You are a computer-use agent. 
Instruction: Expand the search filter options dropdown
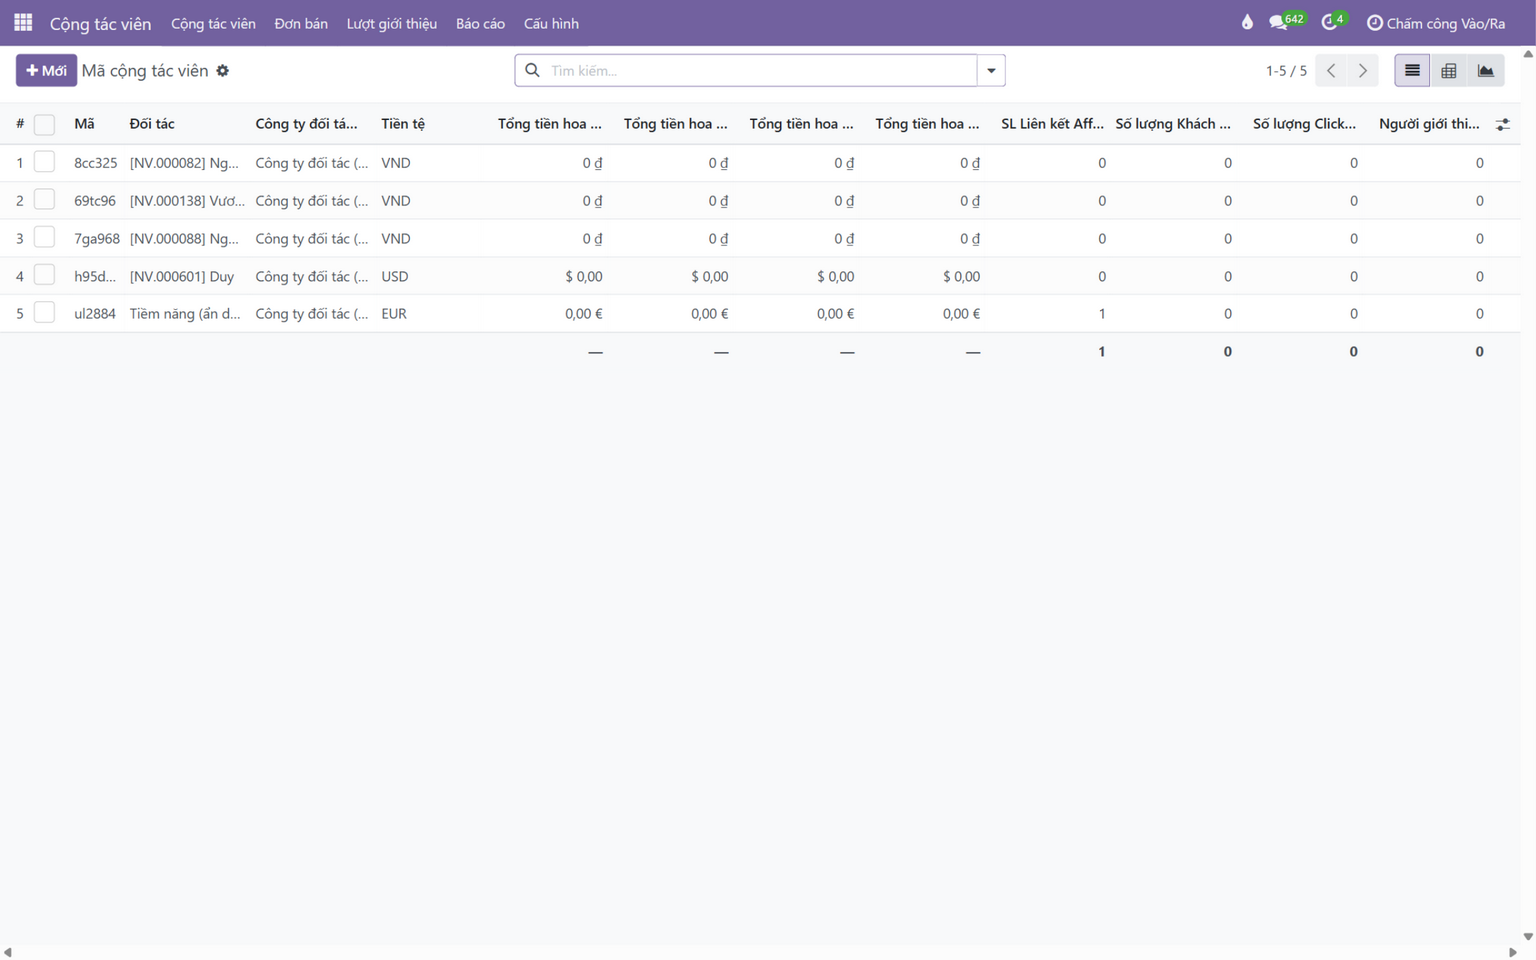pos(991,70)
